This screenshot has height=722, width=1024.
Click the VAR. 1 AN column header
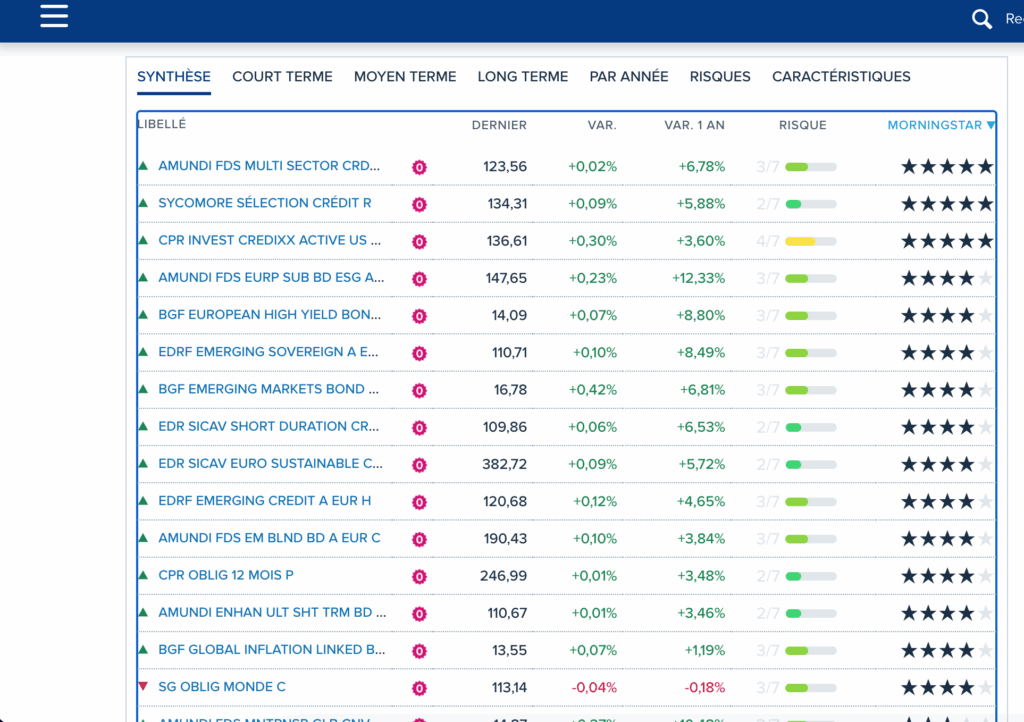tap(694, 125)
